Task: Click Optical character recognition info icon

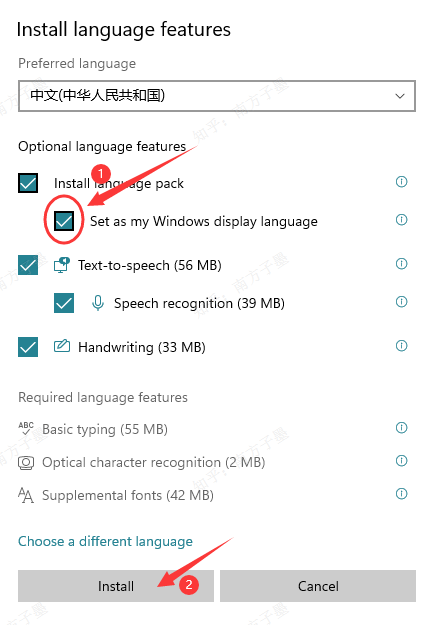Action: tap(401, 461)
